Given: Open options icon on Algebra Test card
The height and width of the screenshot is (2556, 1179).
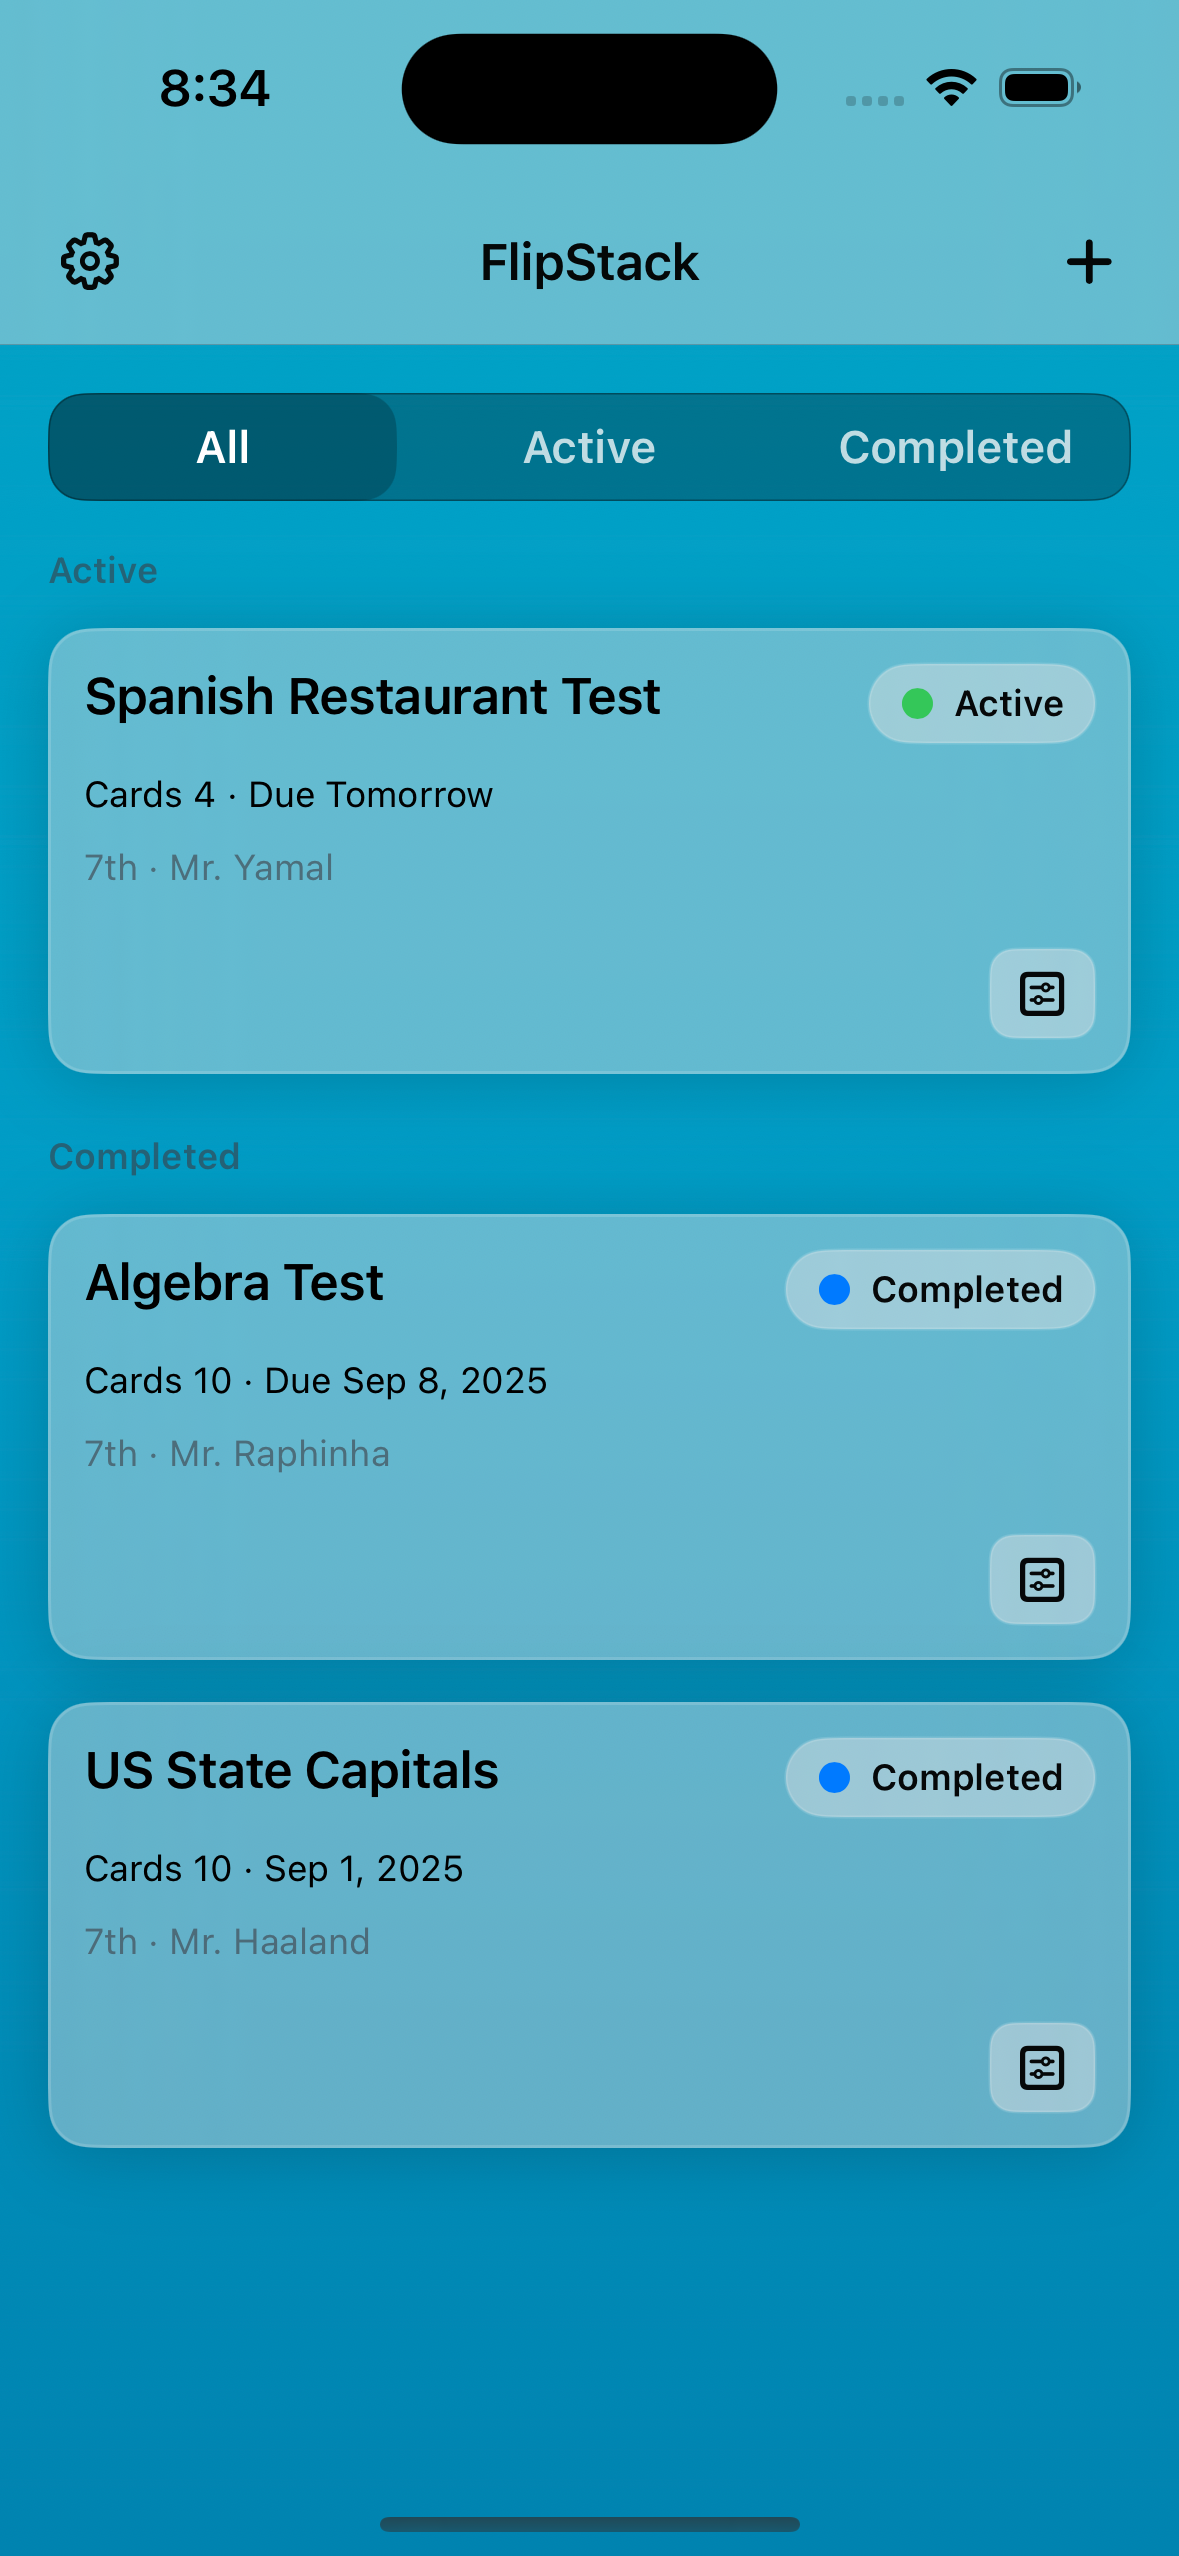Looking at the screenshot, I should 1041,1580.
